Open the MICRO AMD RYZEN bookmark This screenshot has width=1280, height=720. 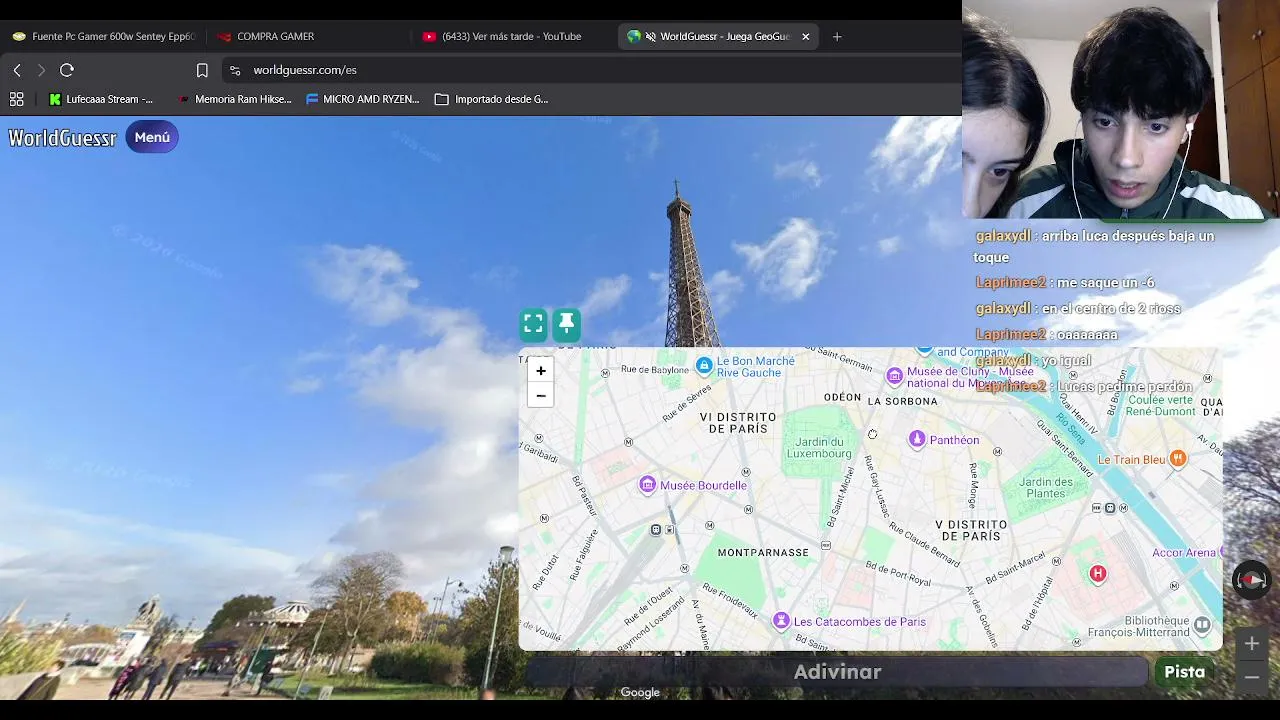pyautogui.click(x=363, y=99)
